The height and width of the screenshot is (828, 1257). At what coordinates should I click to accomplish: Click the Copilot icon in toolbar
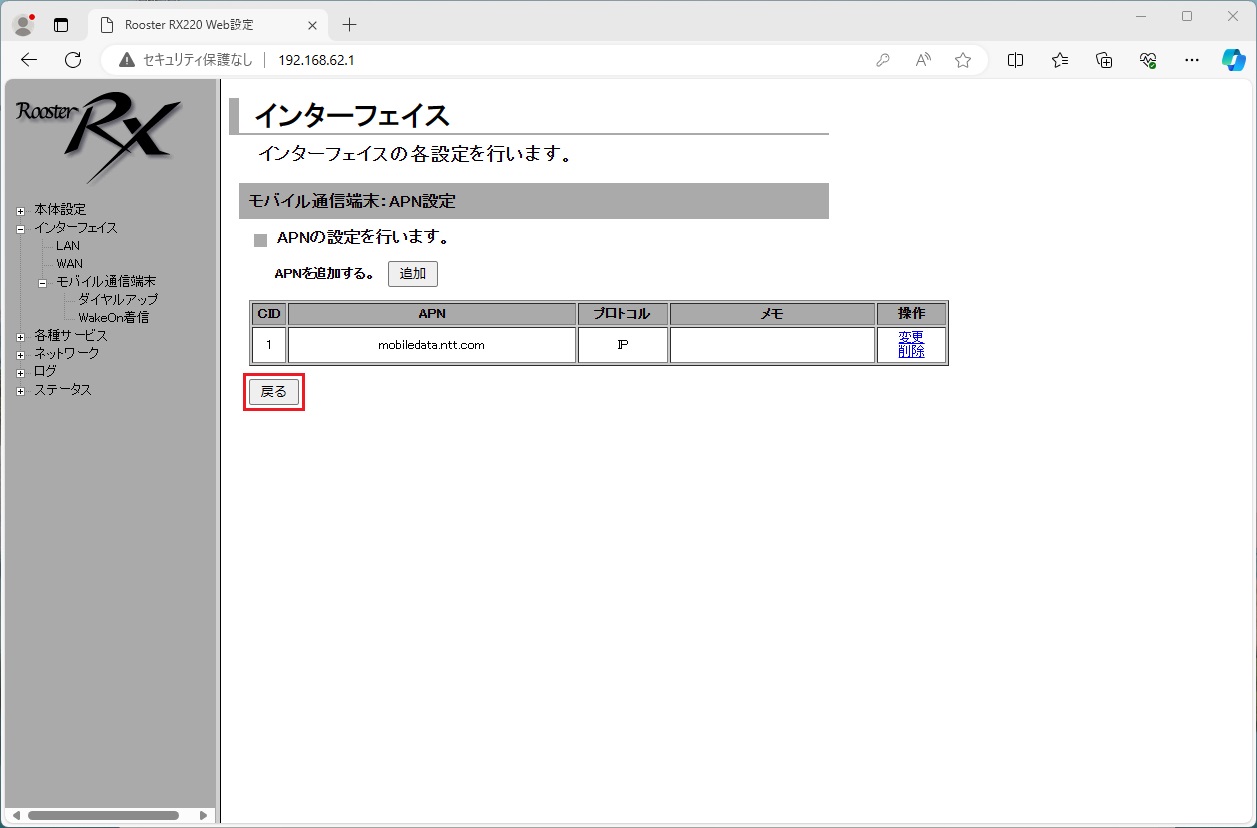pyautogui.click(x=1233, y=60)
